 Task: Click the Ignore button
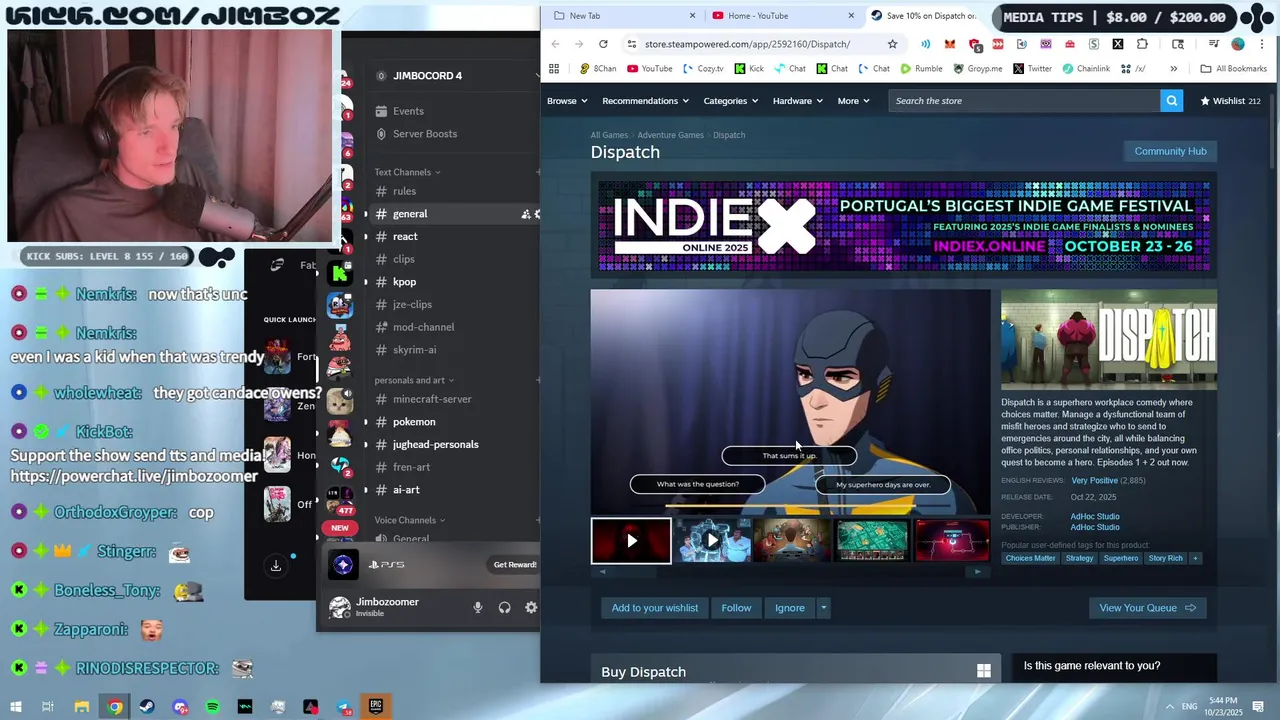(789, 608)
